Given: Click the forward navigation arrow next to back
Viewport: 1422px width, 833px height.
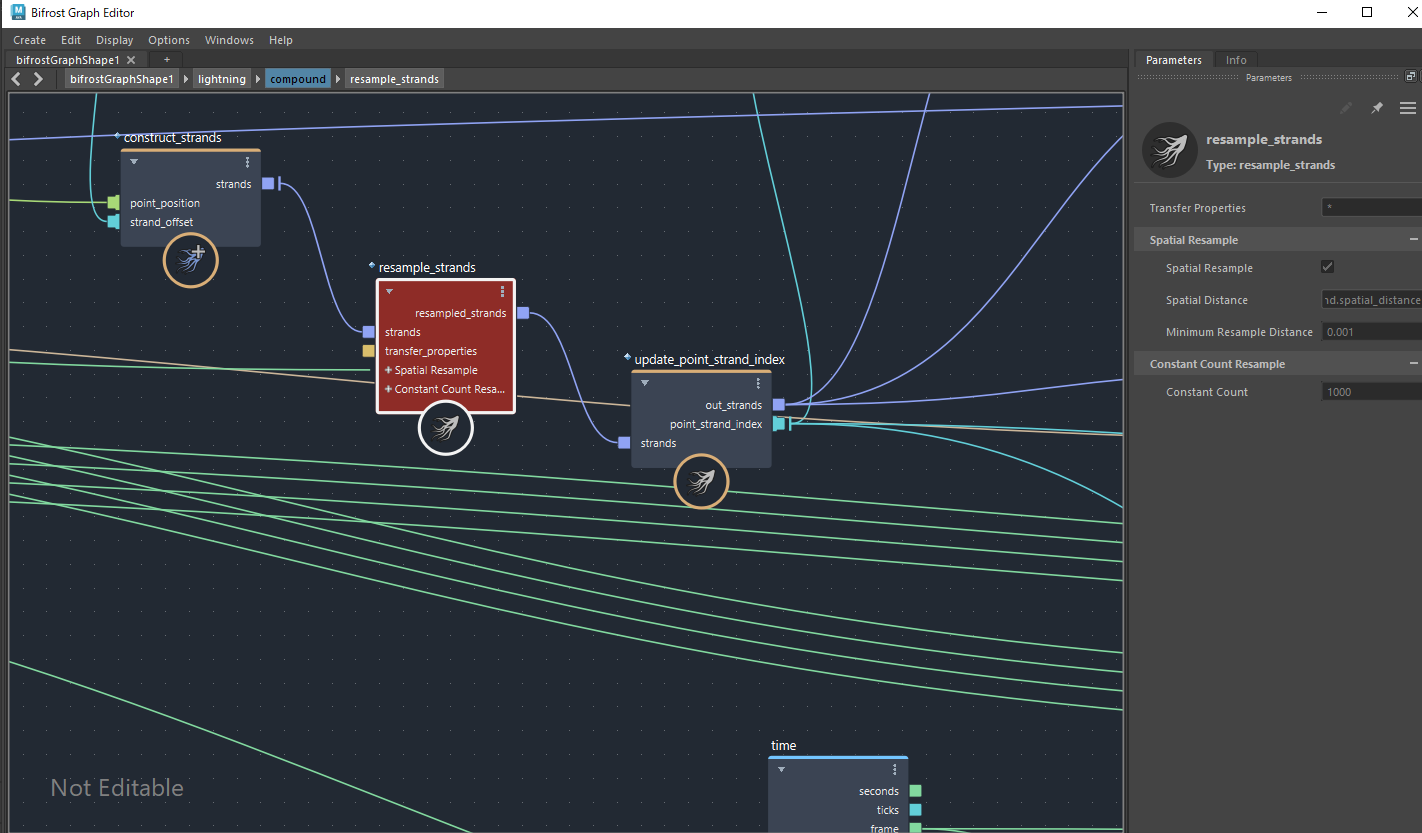Looking at the screenshot, I should pyautogui.click(x=36, y=78).
